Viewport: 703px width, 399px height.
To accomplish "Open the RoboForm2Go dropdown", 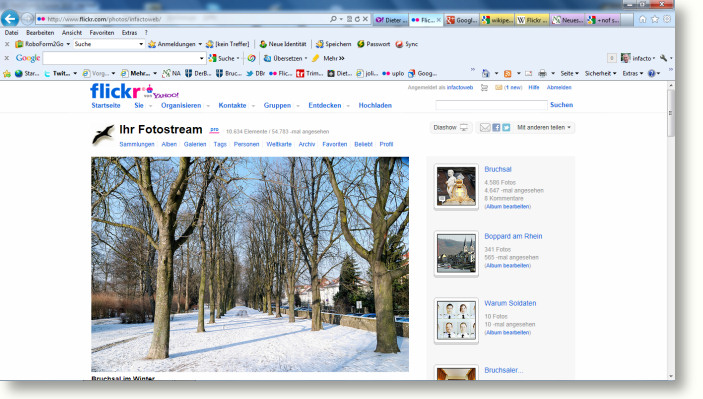I will (x=68, y=44).
